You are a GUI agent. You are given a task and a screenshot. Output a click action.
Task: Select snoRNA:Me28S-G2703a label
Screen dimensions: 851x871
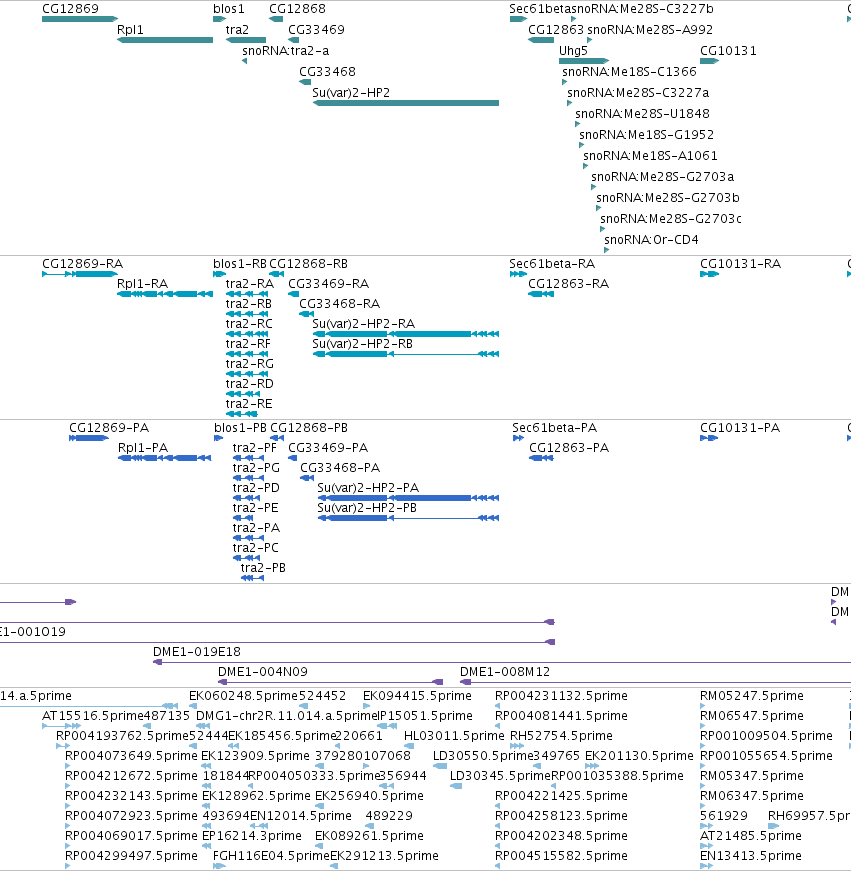(663, 177)
